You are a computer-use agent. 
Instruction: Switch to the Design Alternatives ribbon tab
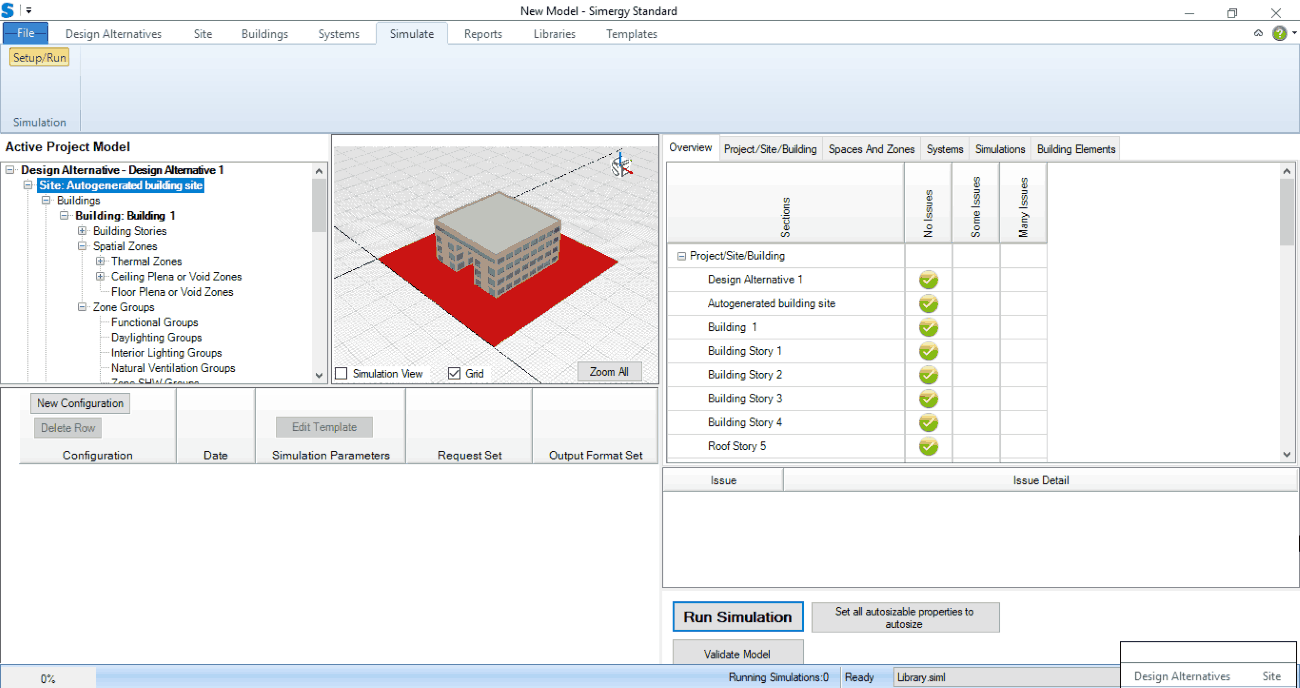click(113, 34)
